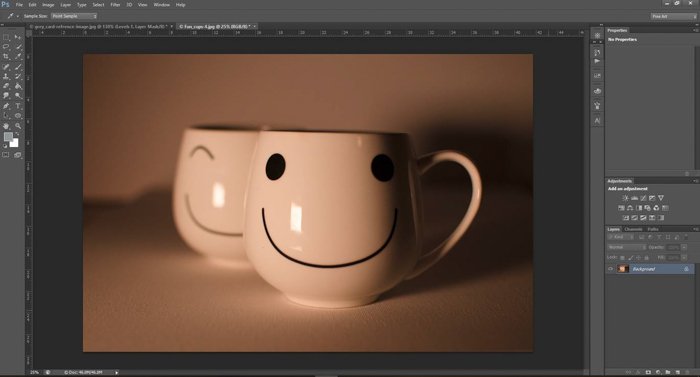Select the Crop tool
The height and width of the screenshot is (377, 700).
click(6, 56)
